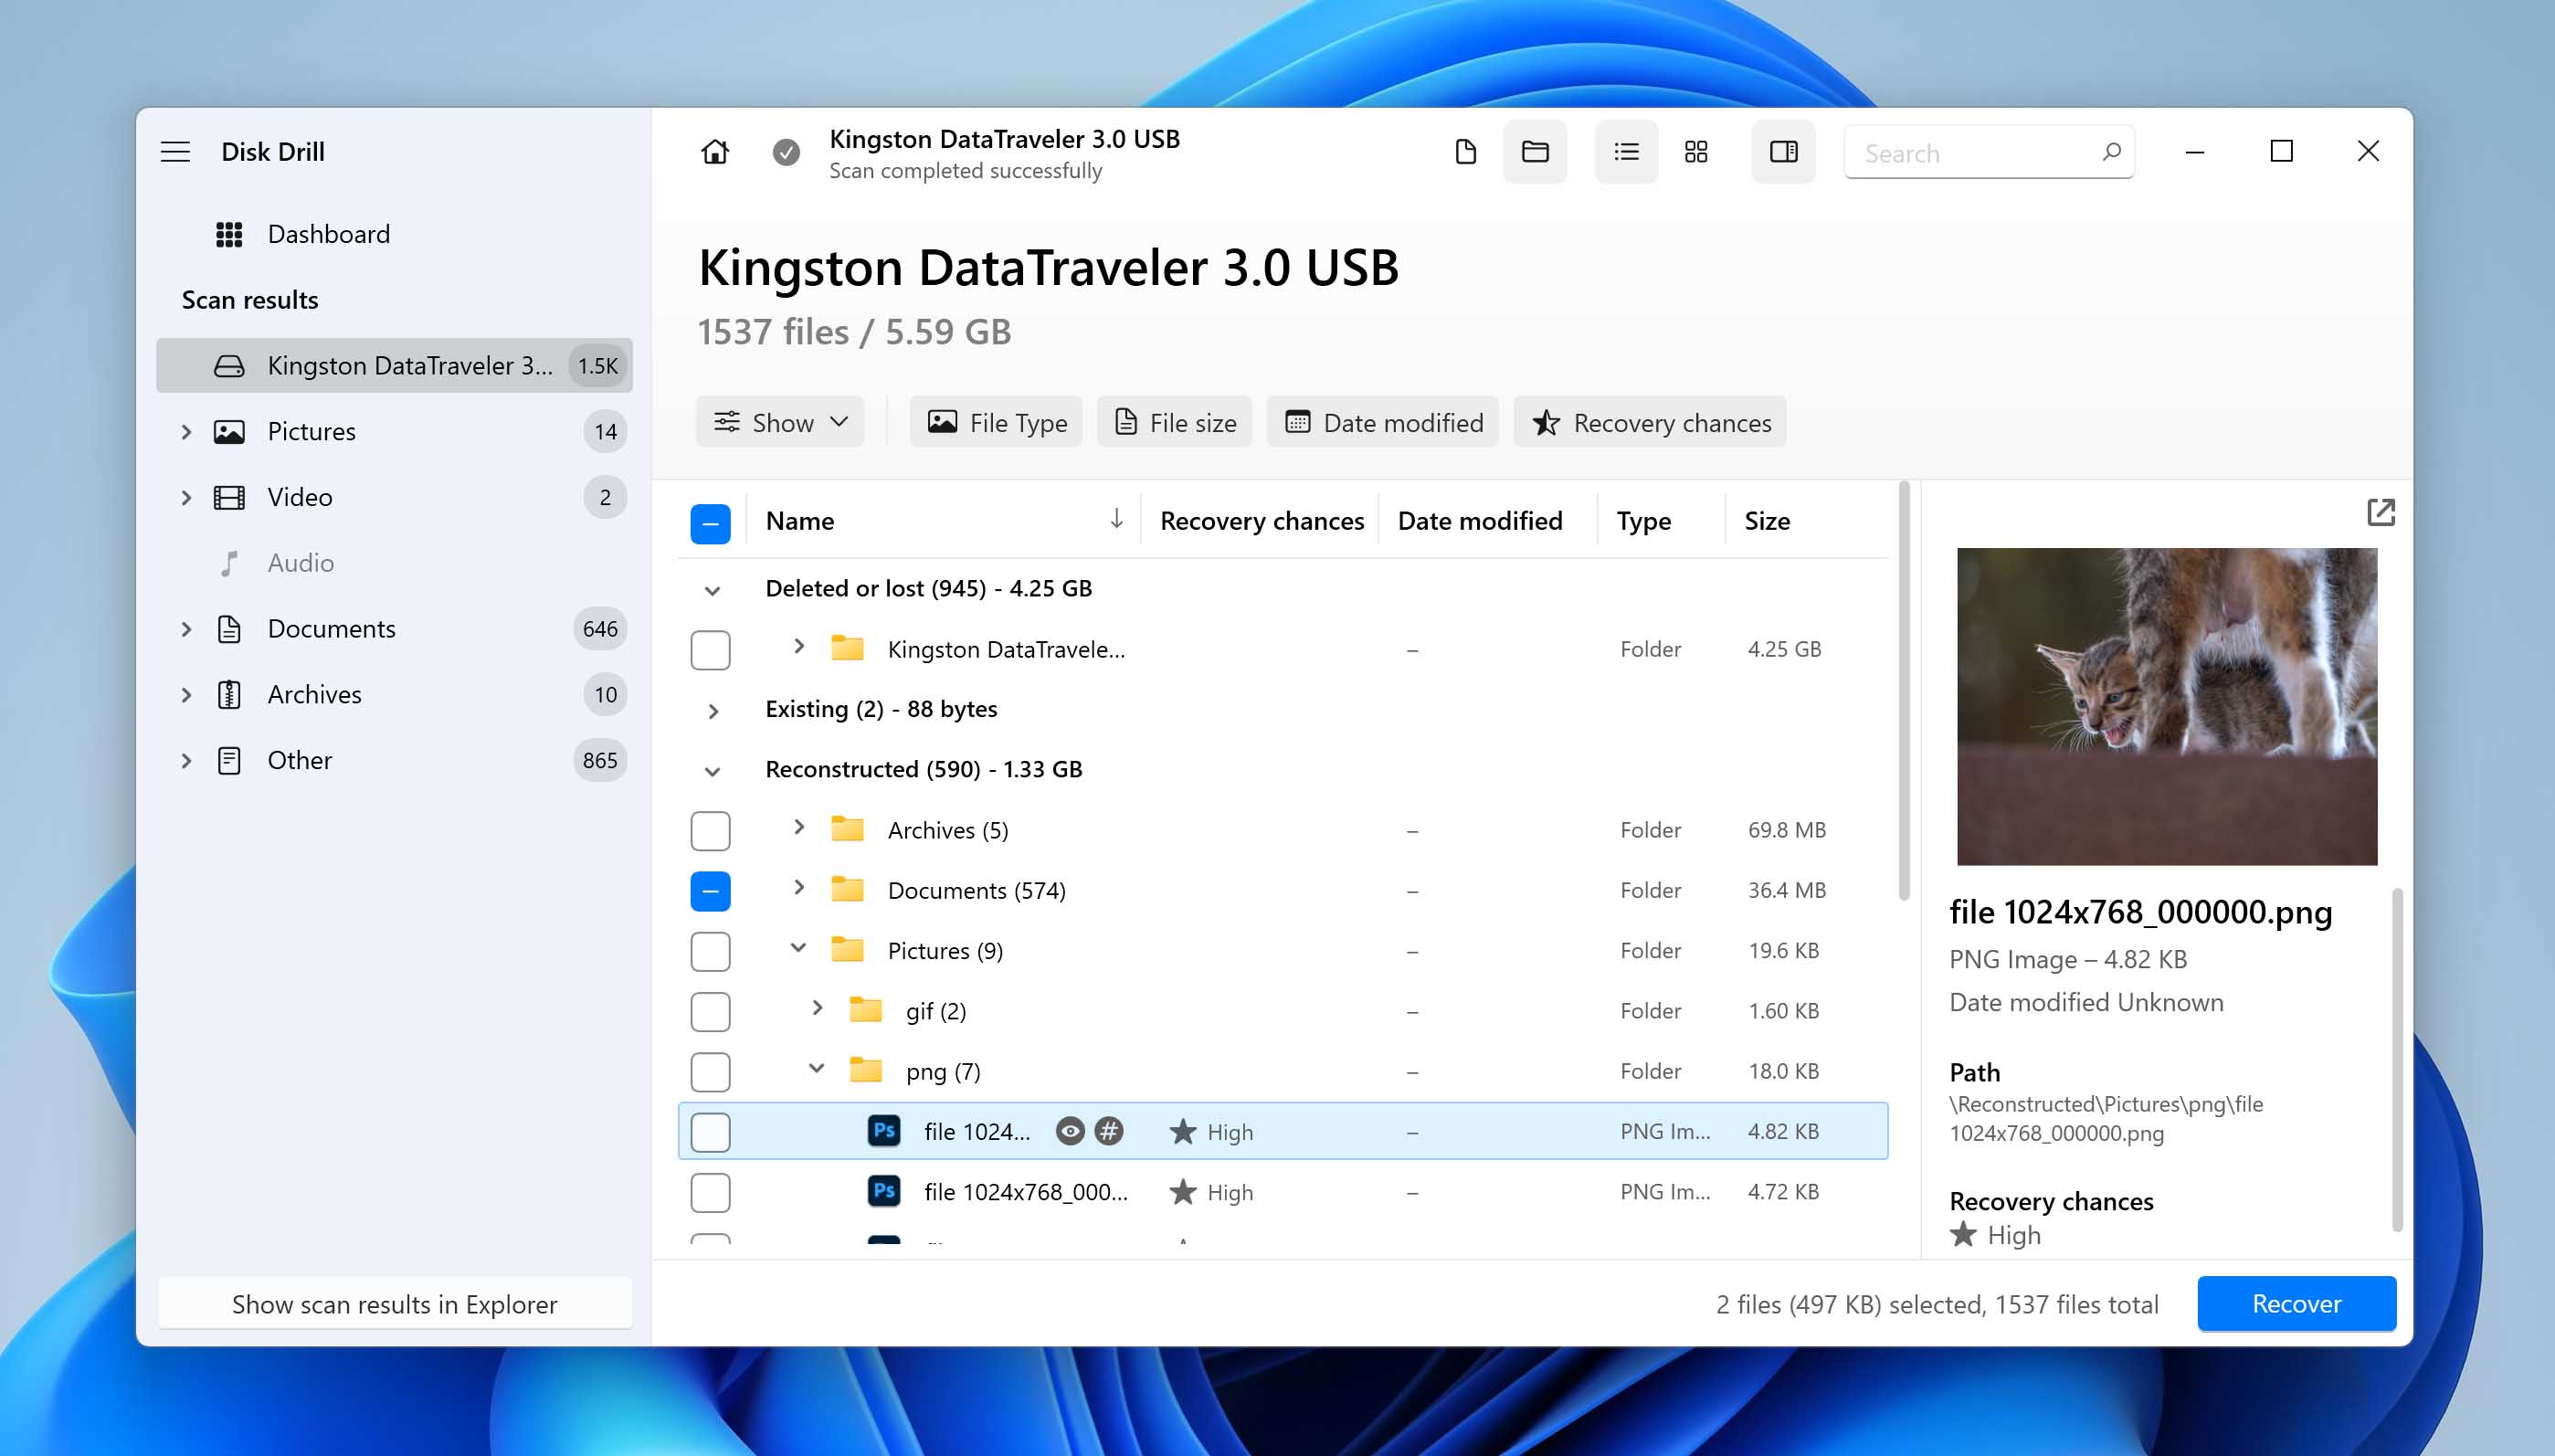The height and width of the screenshot is (1456, 2555).
Task: Open Pictures category in sidebar
Action: click(394, 431)
